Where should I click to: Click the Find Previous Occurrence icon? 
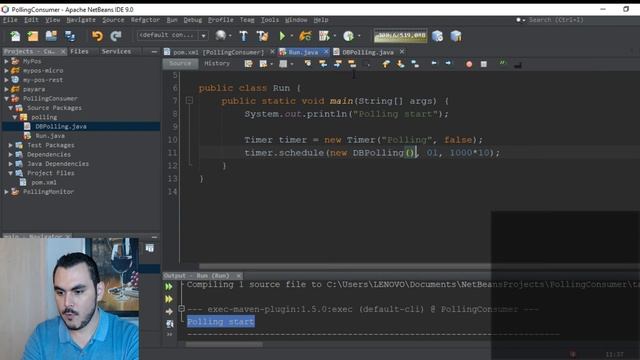click(x=323, y=64)
